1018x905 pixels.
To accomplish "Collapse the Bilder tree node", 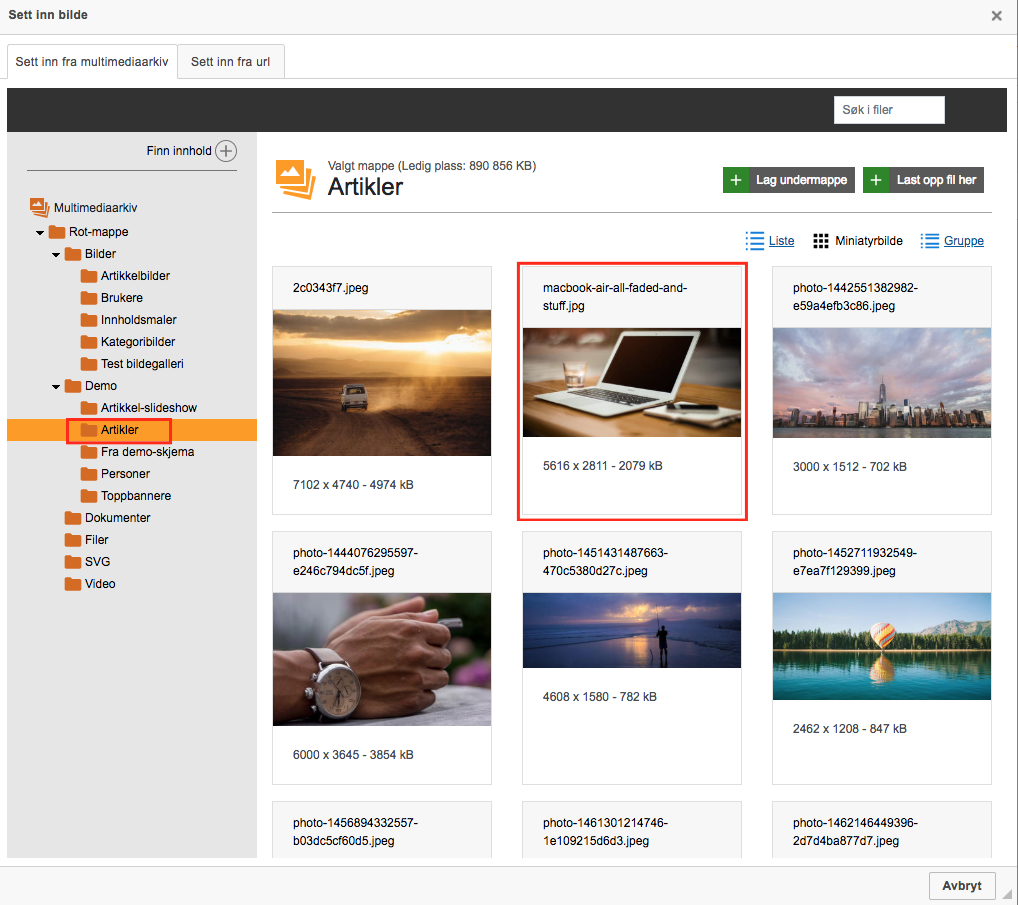I will click(56, 254).
